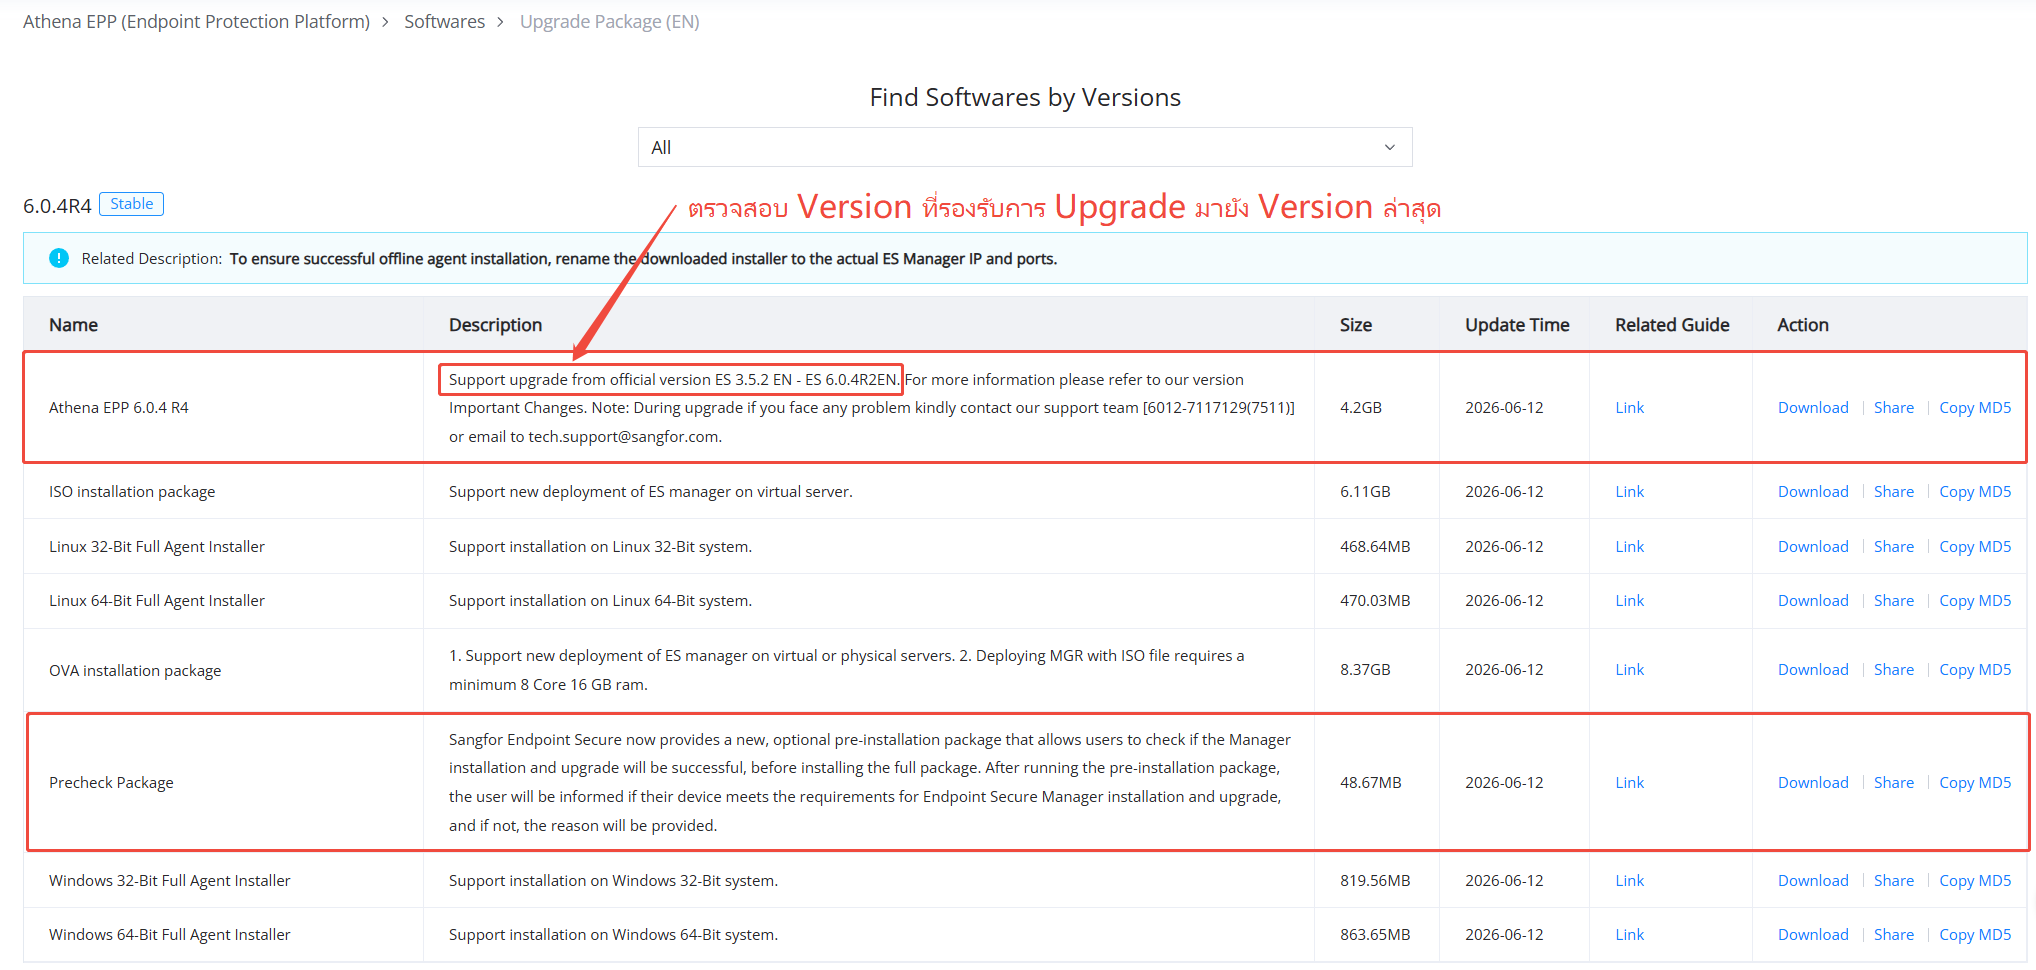Share Windows 64-Bit Full Agent Installer
This screenshot has width=2036, height=970.
pyautogui.click(x=1894, y=934)
